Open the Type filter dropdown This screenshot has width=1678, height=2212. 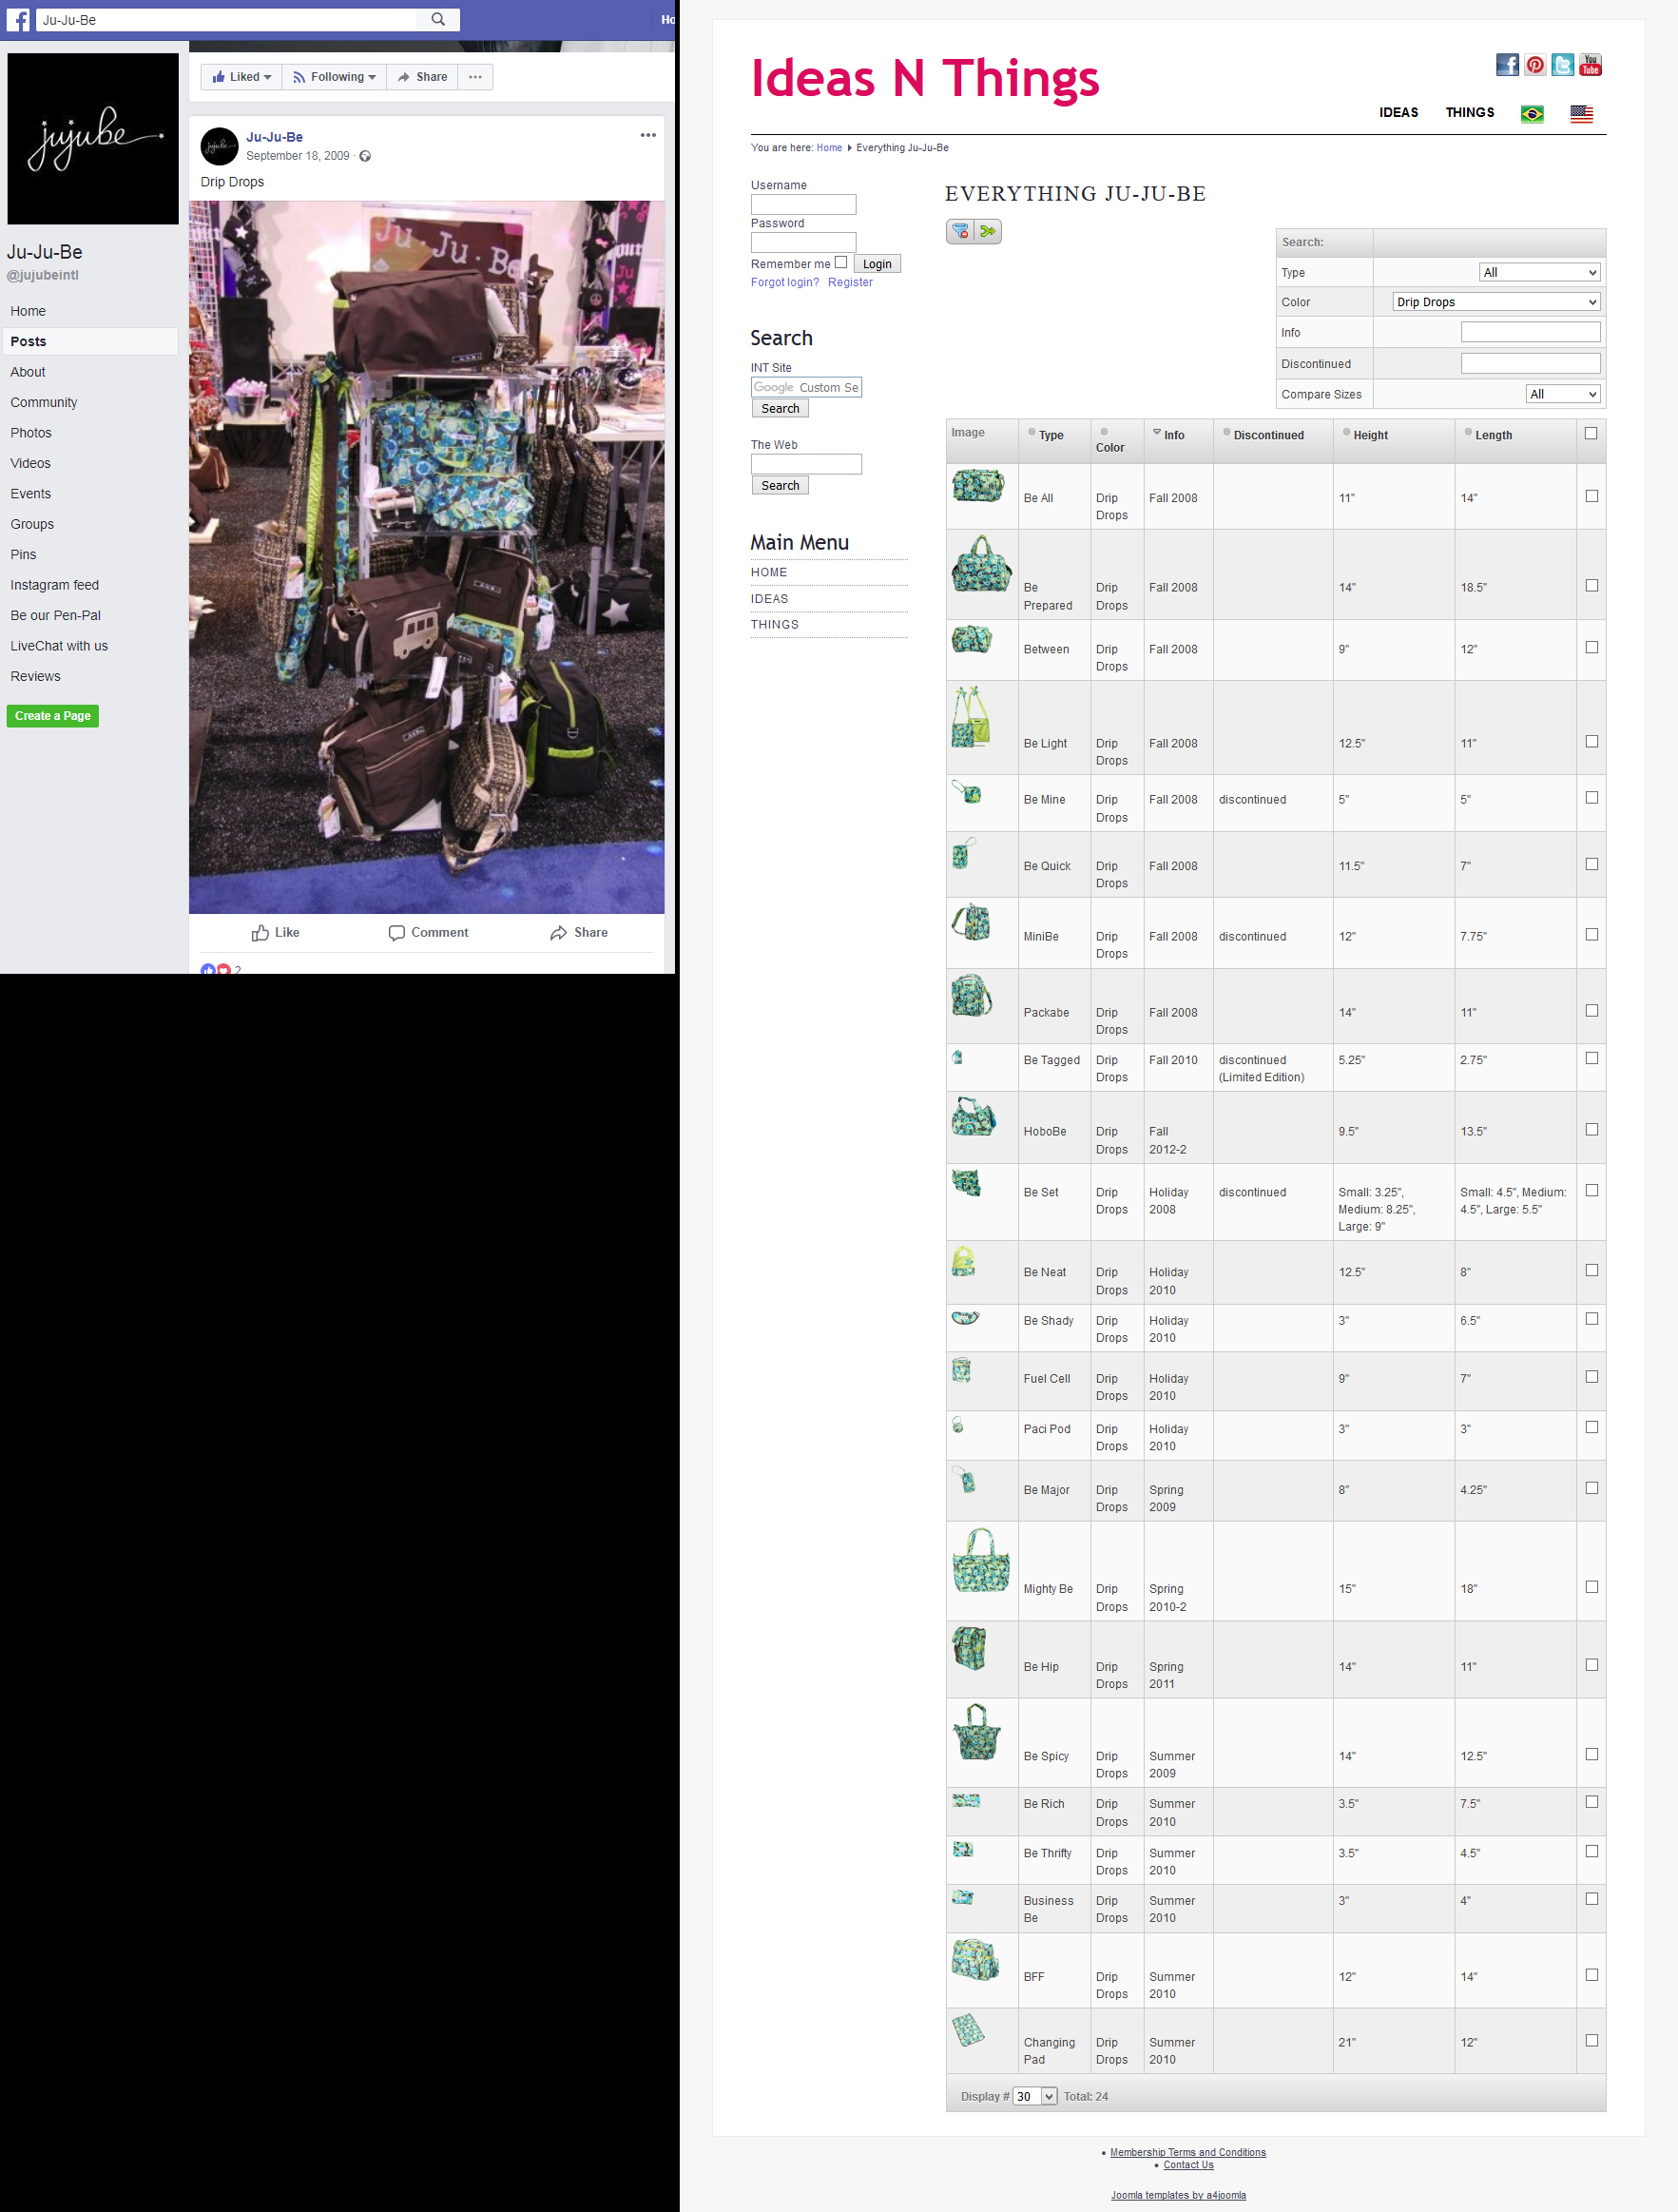pyautogui.click(x=1539, y=272)
